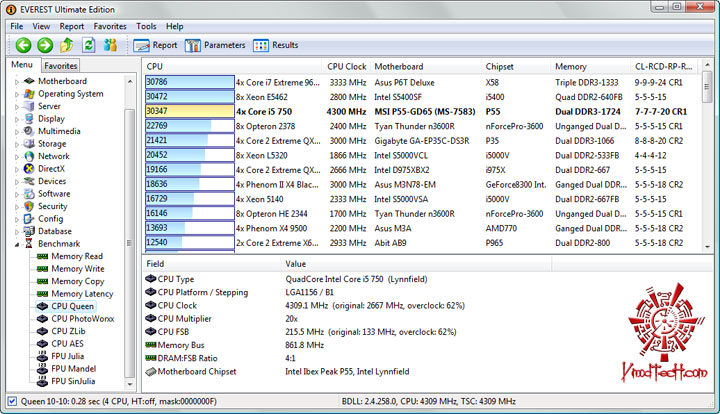
Task: Select the Memory Write benchmark
Action: [78, 269]
